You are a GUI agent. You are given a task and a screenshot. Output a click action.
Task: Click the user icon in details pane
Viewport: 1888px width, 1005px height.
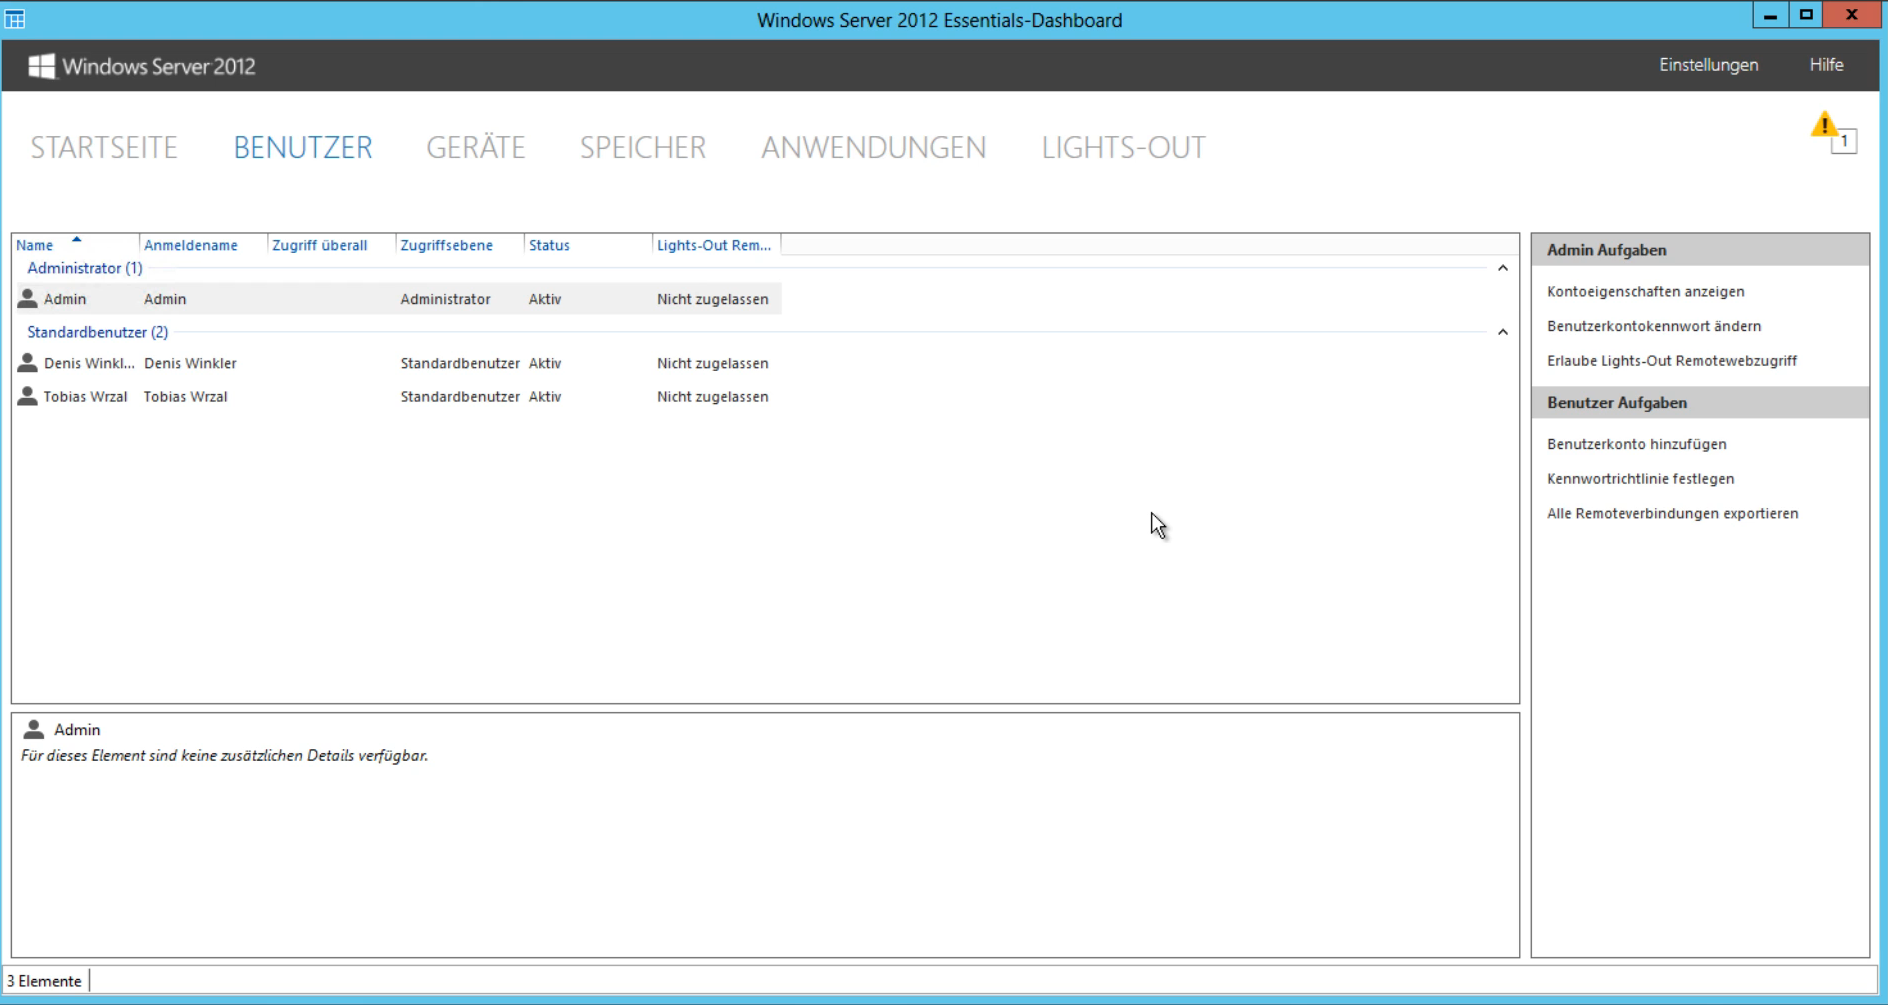pyautogui.click(x=34, y=729)
